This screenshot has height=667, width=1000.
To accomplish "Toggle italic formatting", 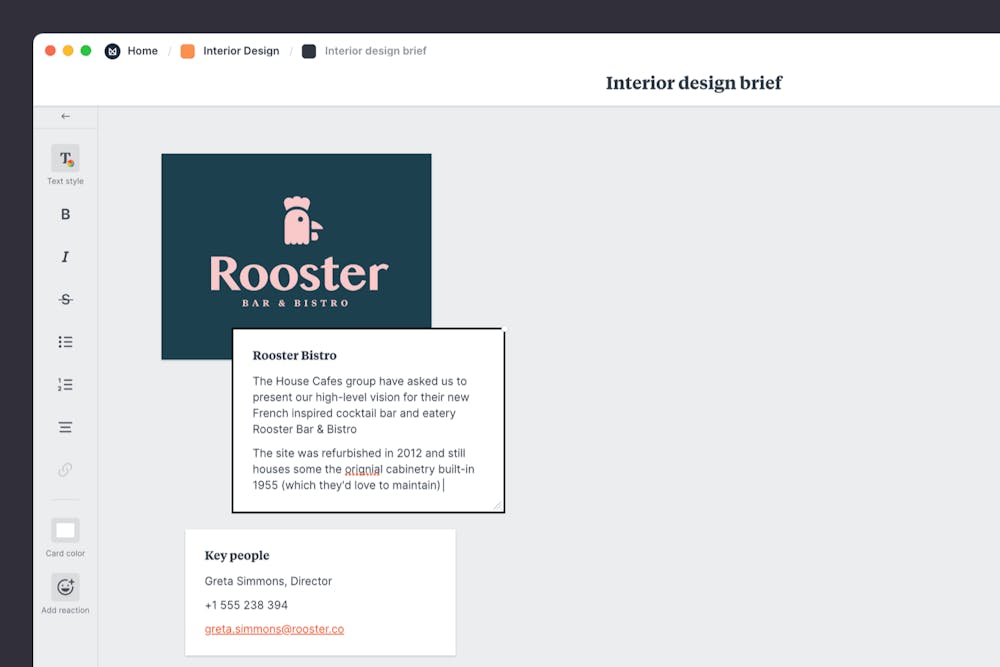I will point(65,257).
